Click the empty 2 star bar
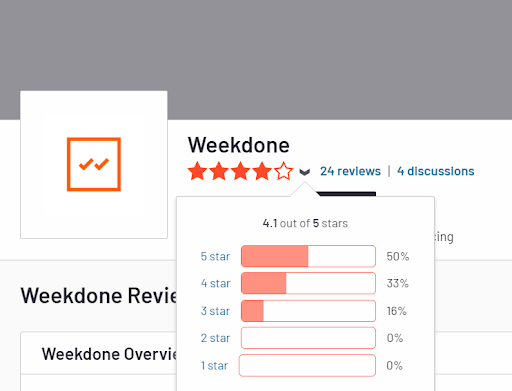Image resolution: width=512 pixels, height=391 pixels. coord(308,338)
